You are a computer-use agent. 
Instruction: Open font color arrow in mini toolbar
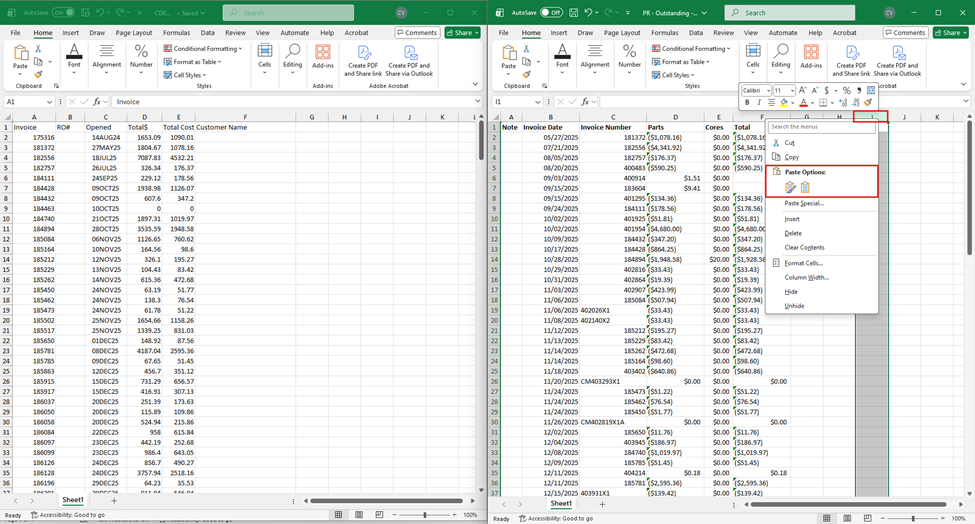tap(812, 103)
